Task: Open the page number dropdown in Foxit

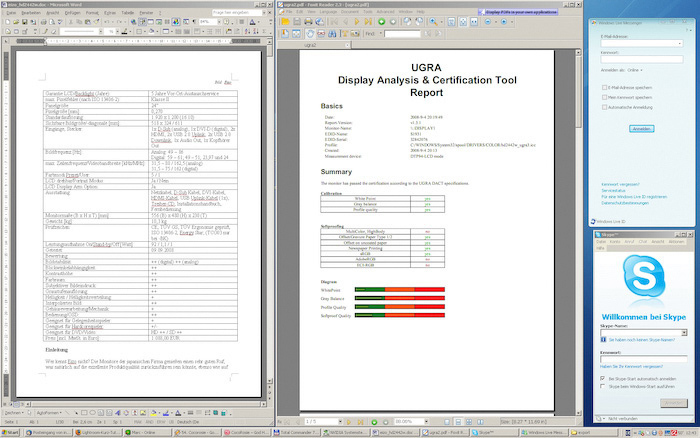Action: pyautogui.click(x=340, y=421)
